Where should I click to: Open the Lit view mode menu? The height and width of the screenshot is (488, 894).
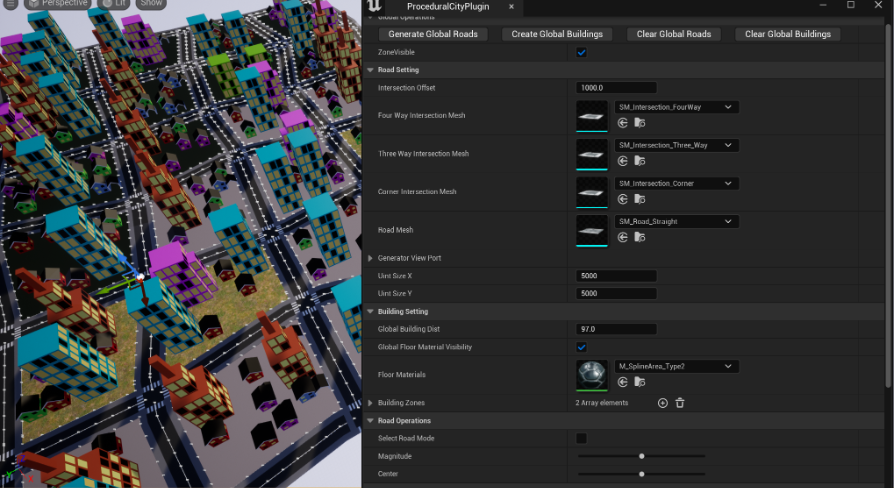113,3
